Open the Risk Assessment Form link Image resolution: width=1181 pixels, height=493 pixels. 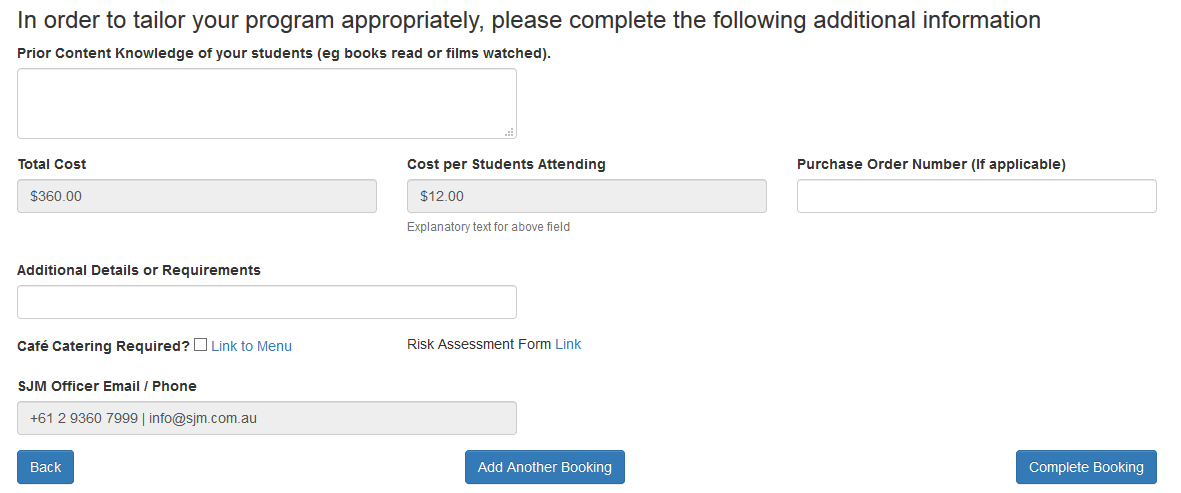pos(568,344)
